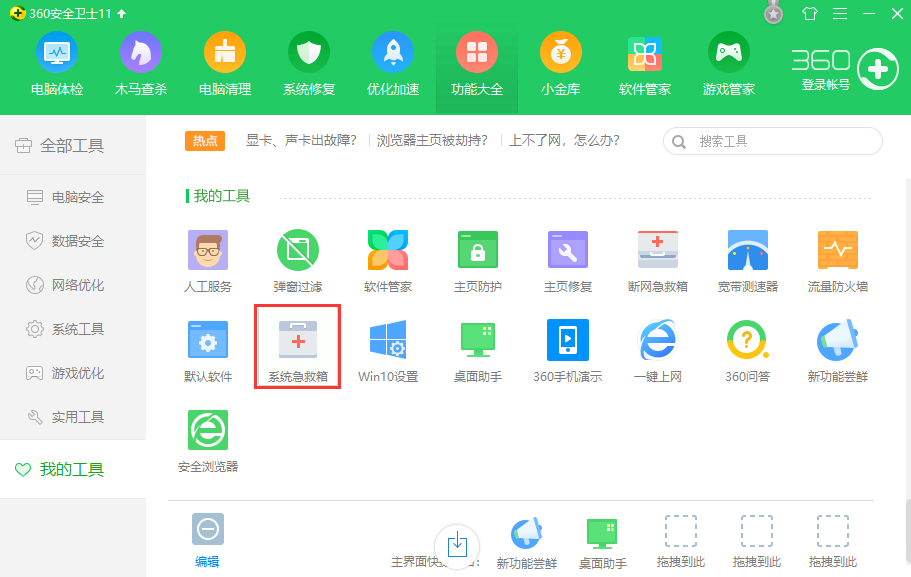Select 我的工具 in sidebar

[73, 469]
